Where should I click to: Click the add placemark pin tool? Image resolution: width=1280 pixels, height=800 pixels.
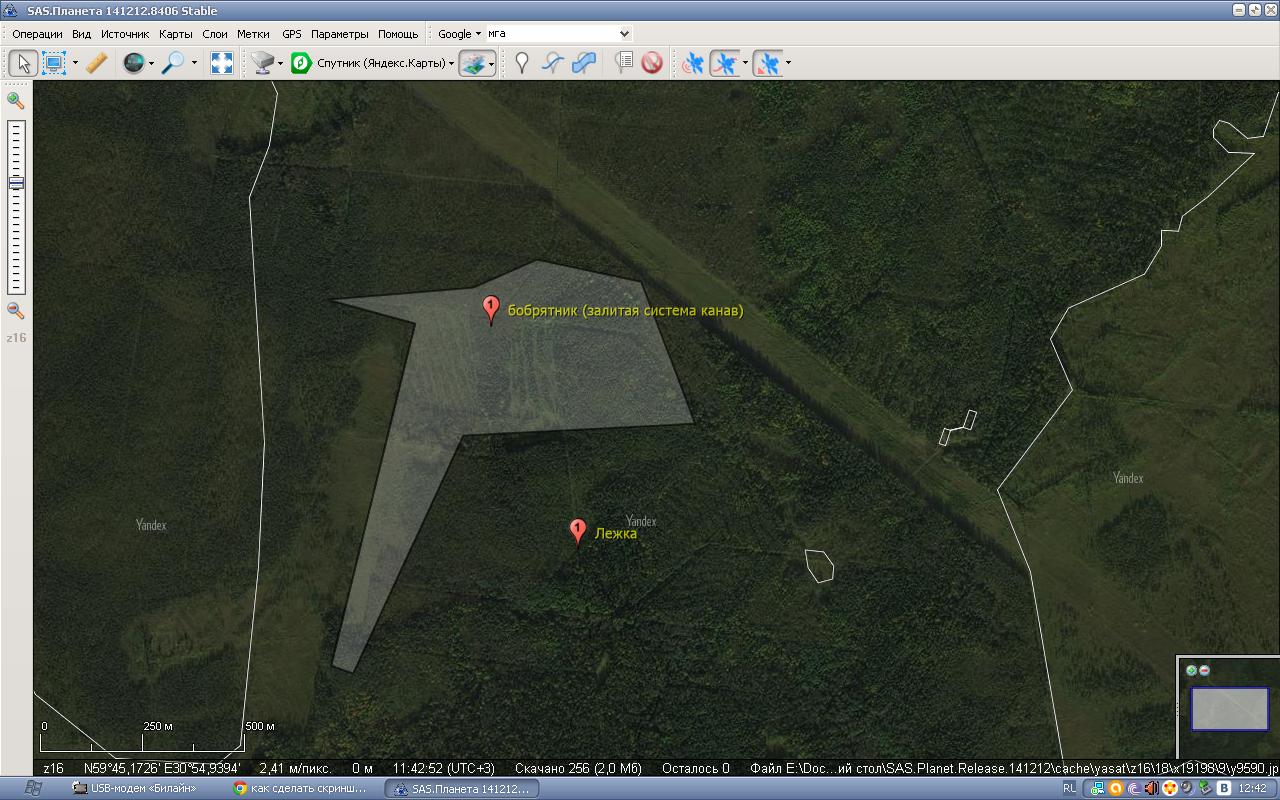coord(521,63)
